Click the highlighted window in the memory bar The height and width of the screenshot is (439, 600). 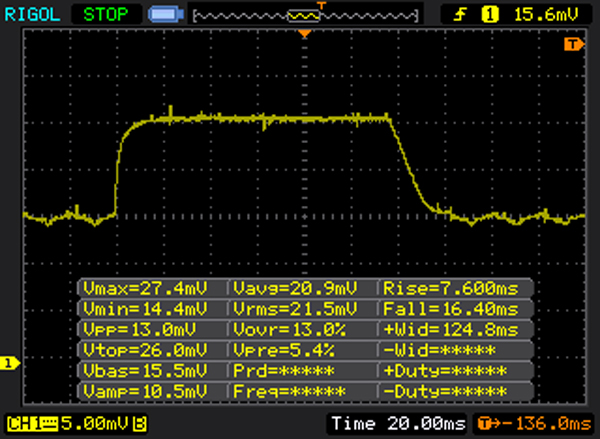303,16
